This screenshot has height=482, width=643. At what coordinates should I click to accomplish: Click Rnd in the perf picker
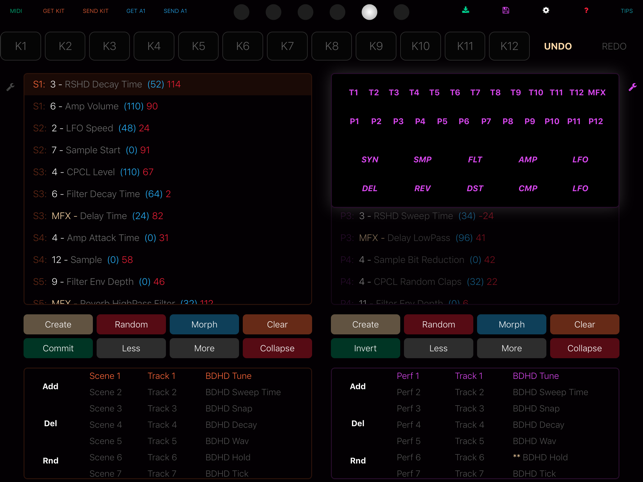point(358,461)
